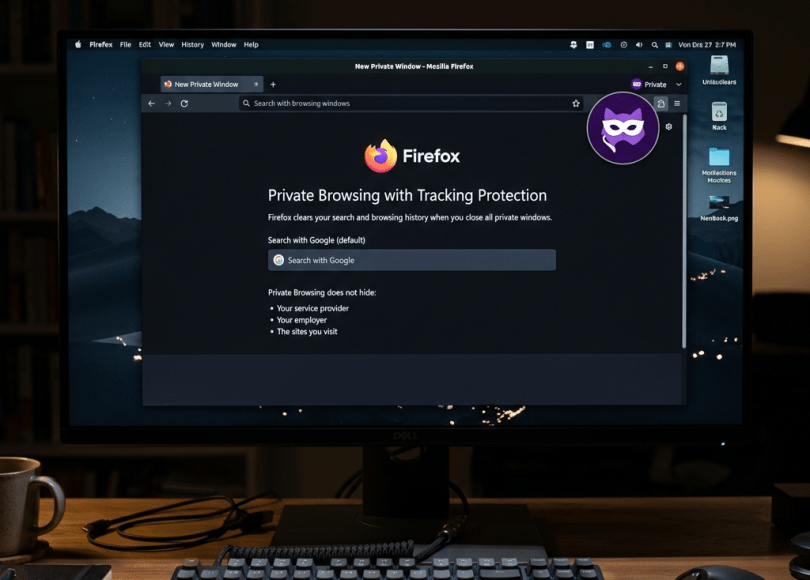
Task: Click the Google icon in the search field
Action: coord(278,260)
